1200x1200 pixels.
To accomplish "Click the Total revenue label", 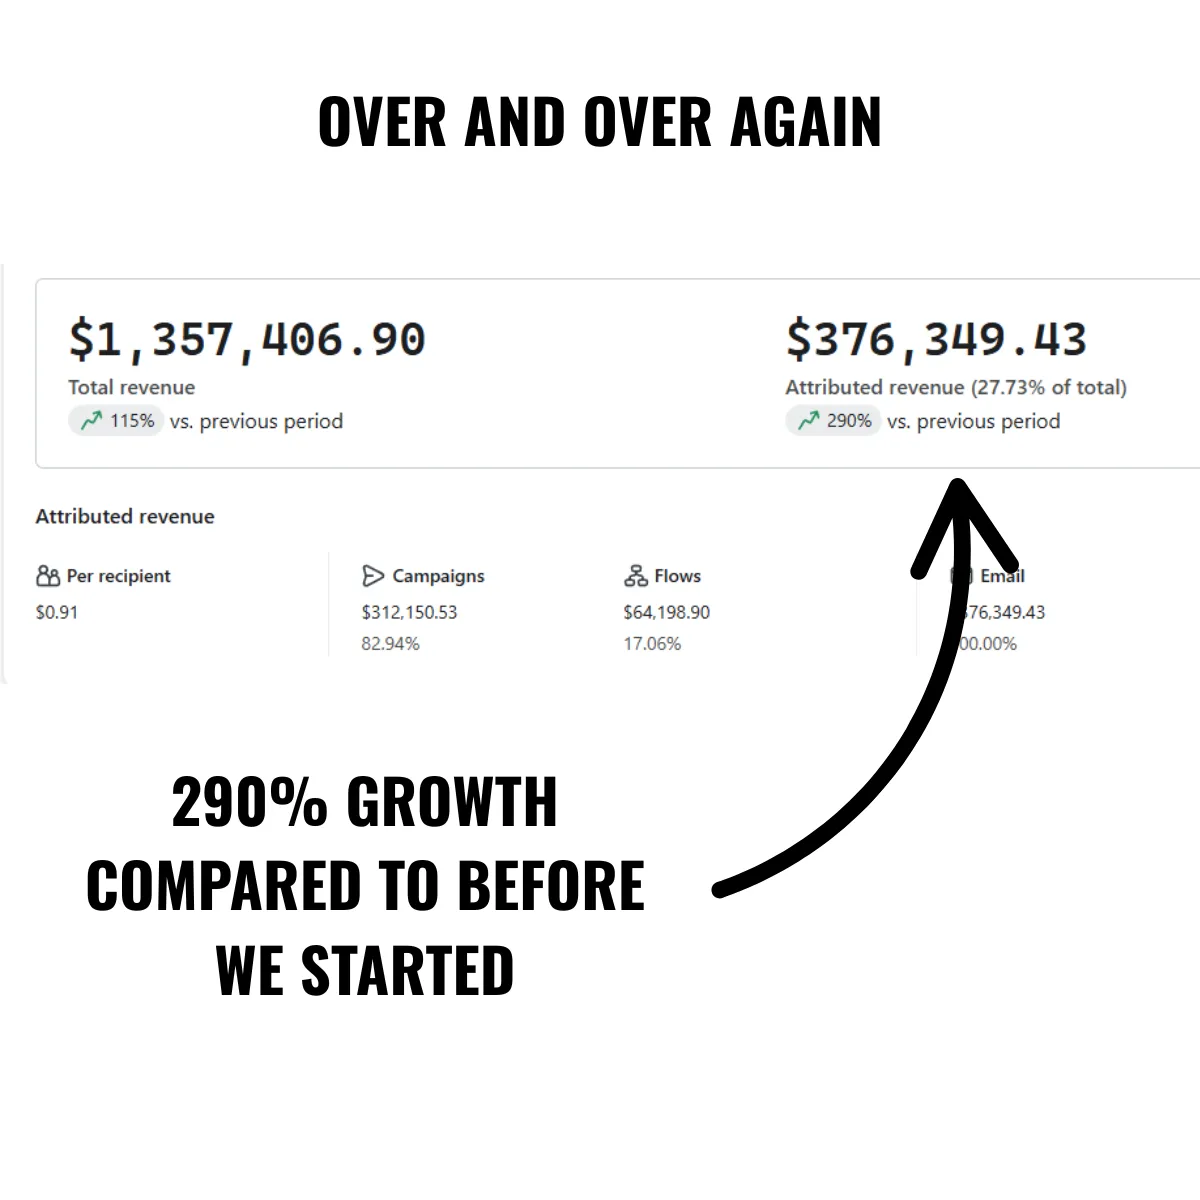I will tap(132, 387).
